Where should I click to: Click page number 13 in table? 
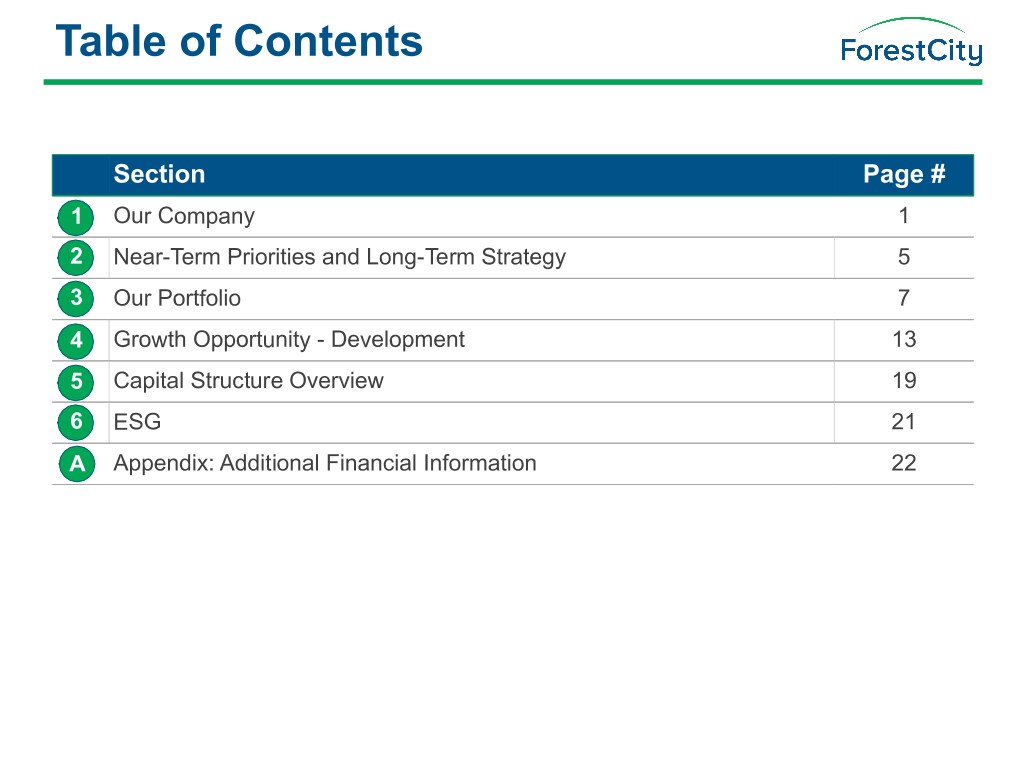coord(904,340)
